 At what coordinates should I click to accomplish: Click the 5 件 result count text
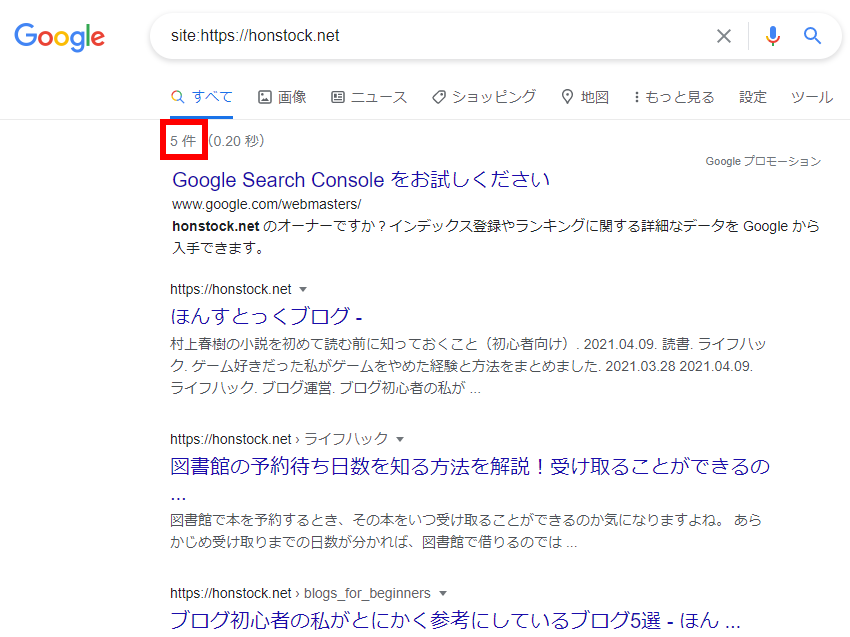click(183, 141)
